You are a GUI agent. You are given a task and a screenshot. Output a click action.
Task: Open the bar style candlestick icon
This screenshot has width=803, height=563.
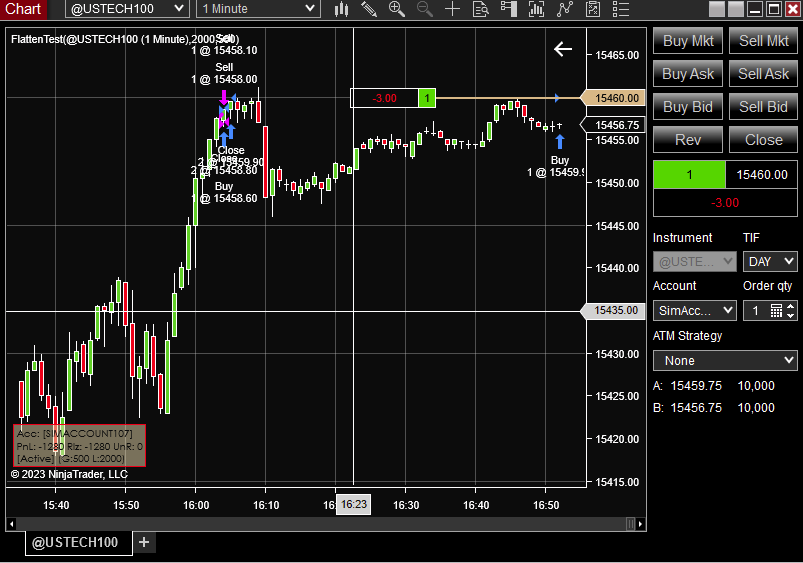click(341, 9)
